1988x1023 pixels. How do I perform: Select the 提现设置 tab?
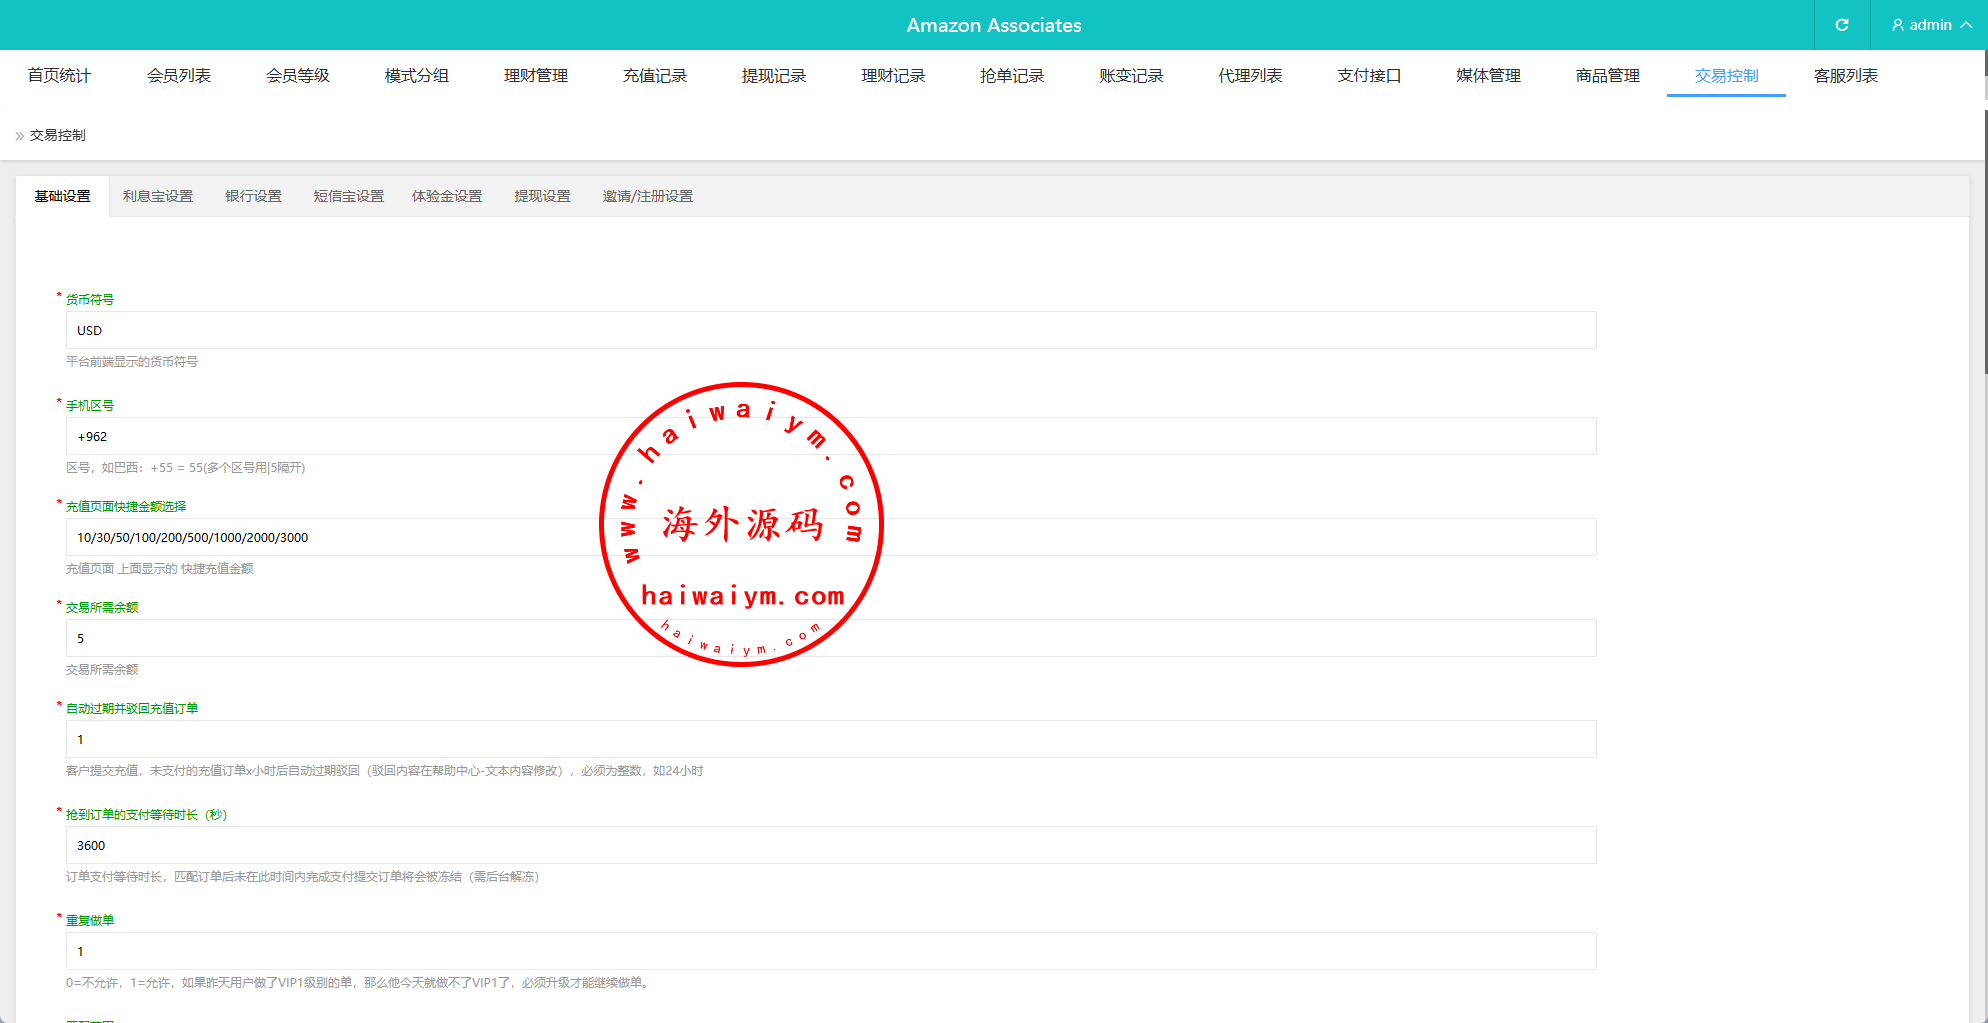point(542,196)
